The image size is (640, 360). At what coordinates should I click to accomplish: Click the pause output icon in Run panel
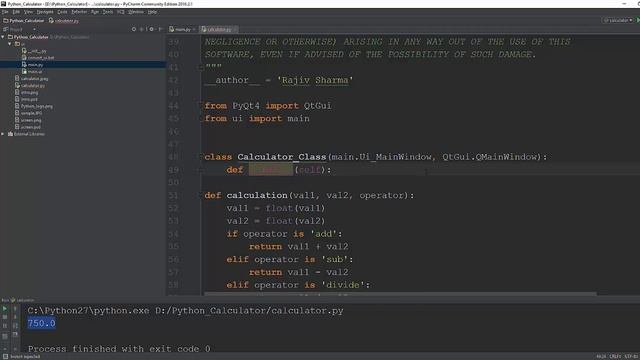pos(5,326)
